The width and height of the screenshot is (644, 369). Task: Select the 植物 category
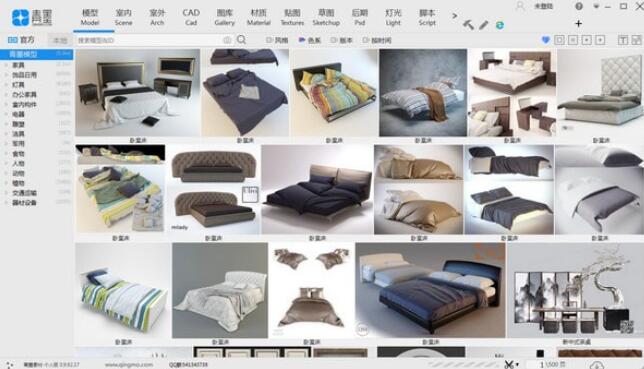pyautogui.click(x=18, y=183)
